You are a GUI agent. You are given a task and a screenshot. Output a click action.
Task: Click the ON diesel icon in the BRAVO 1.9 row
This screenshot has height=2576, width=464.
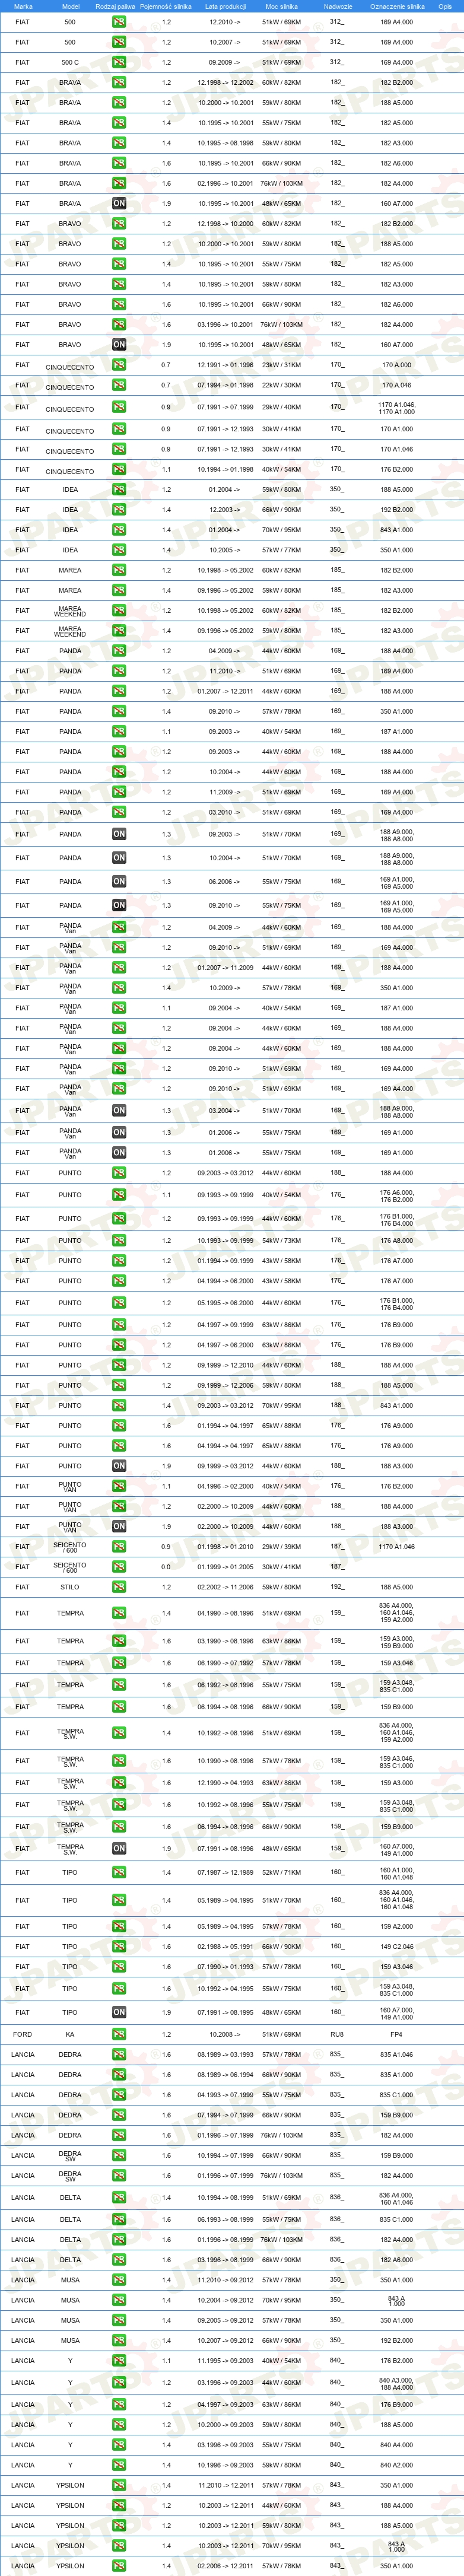[x=119, y=345]
